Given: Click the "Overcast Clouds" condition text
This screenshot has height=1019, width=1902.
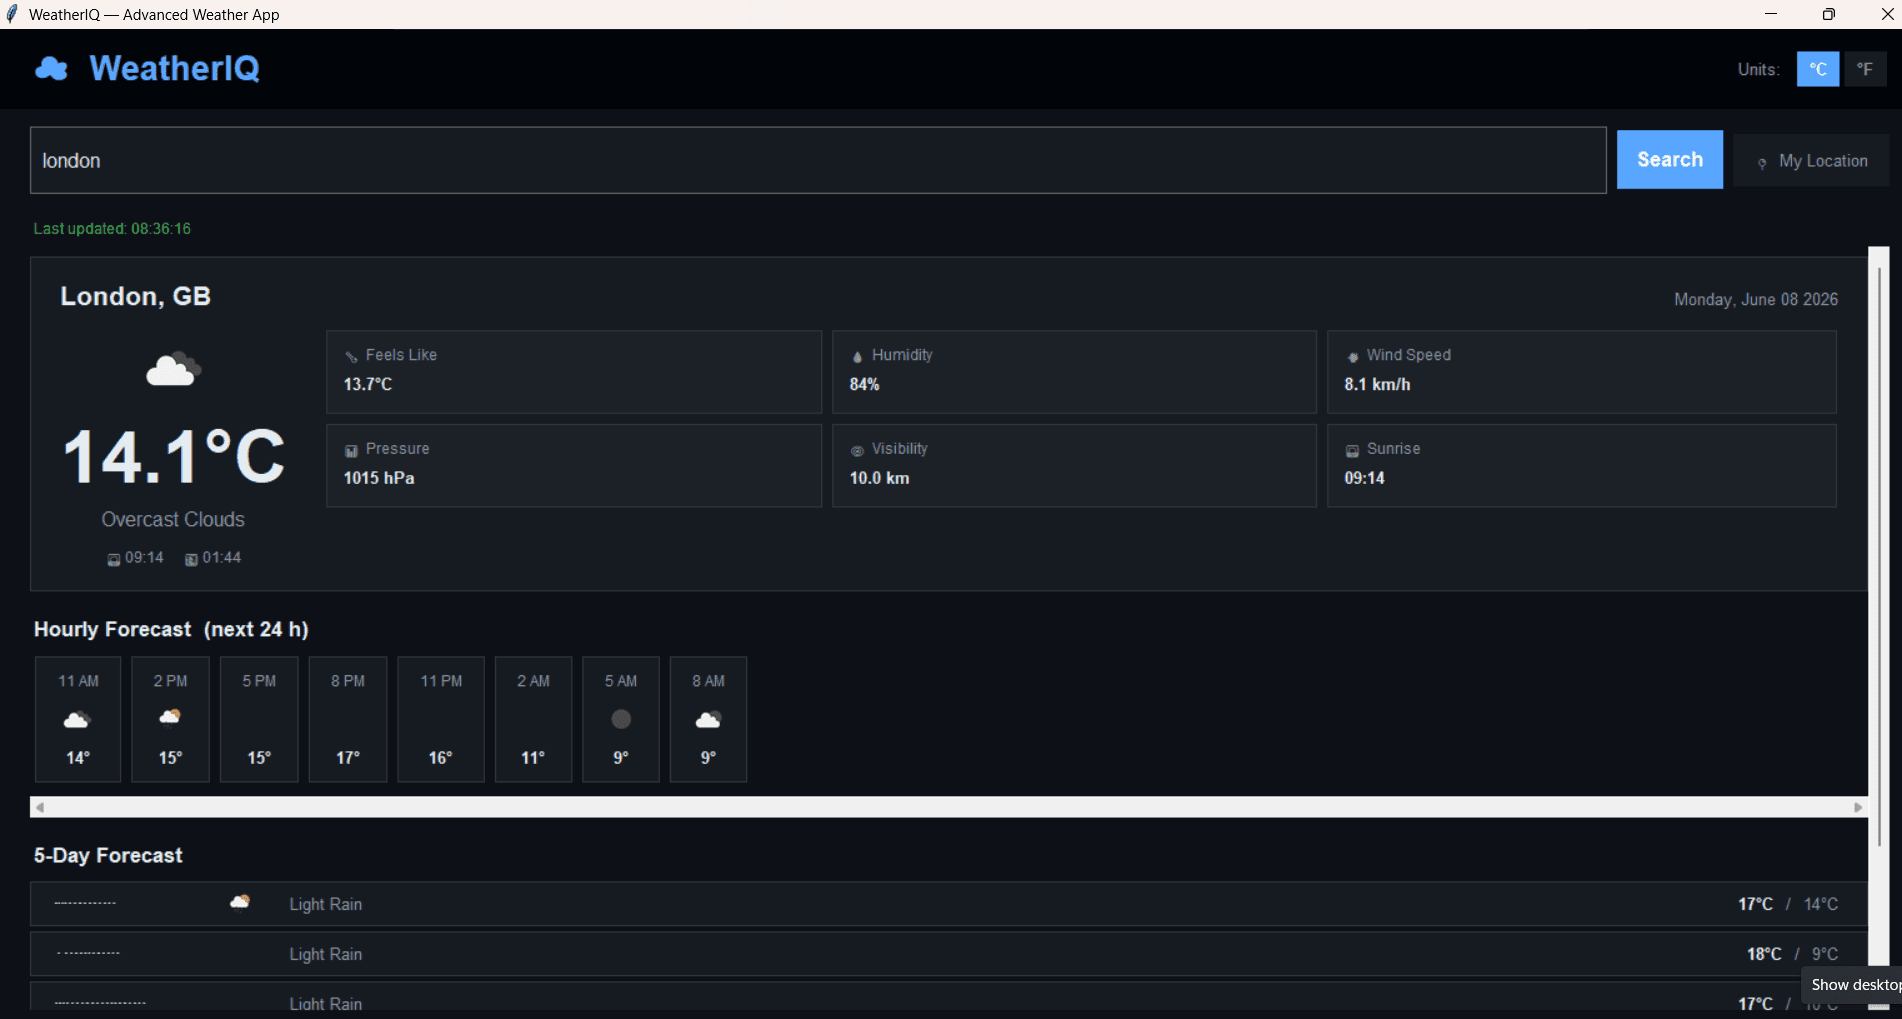Looking at the screenshot, I should [173, 520].
